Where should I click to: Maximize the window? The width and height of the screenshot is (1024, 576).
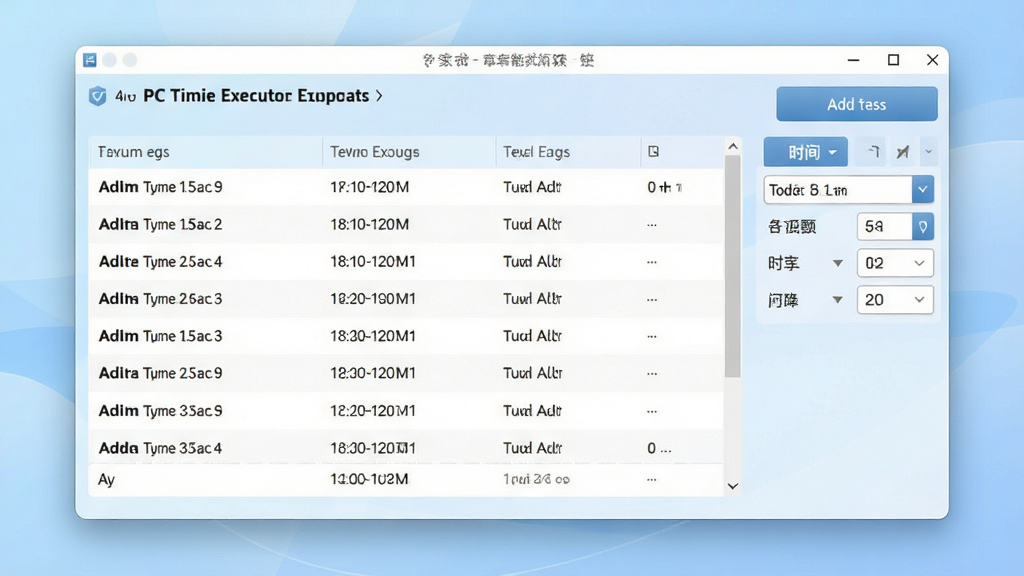(x=893, y=60)
